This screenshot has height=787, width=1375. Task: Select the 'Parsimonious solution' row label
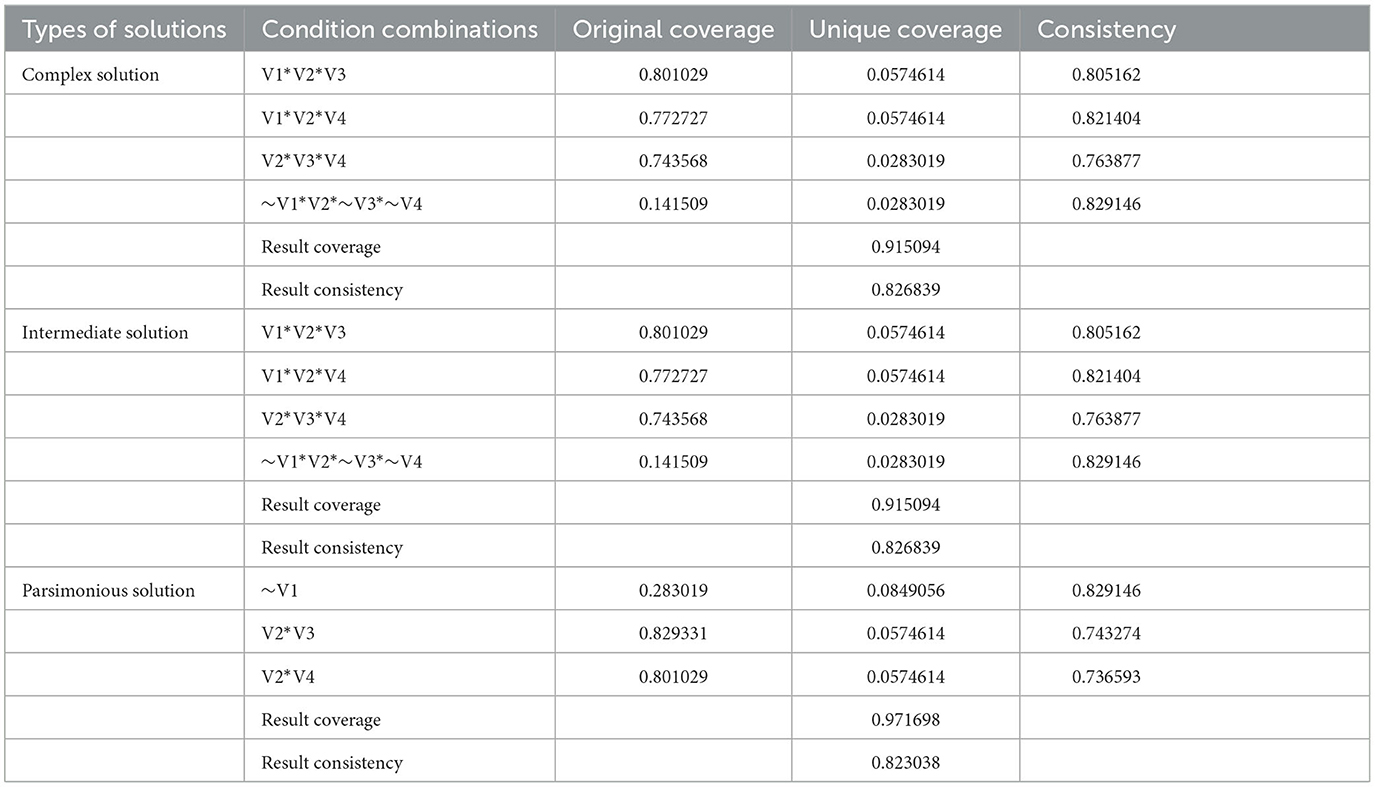pyautogui.click(x=108, y=591)
